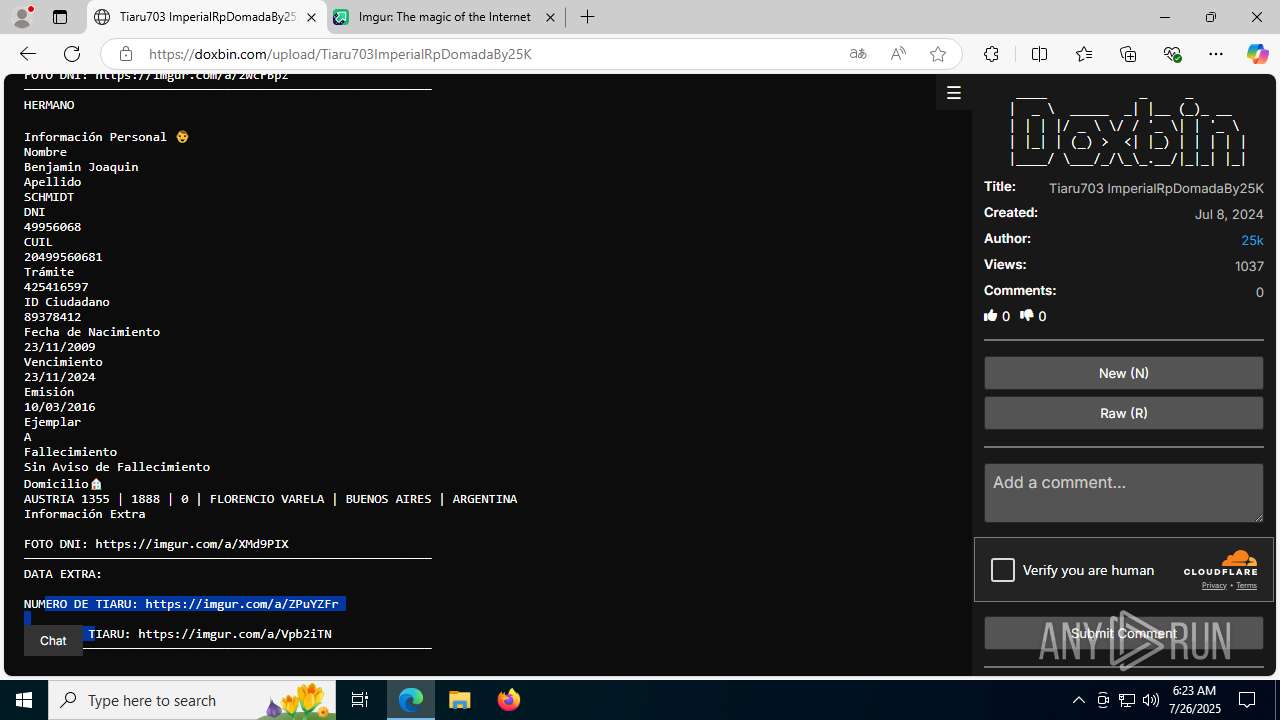Launch Firefox from the taskbar
1280x720 pixels.
click(508, 700)
